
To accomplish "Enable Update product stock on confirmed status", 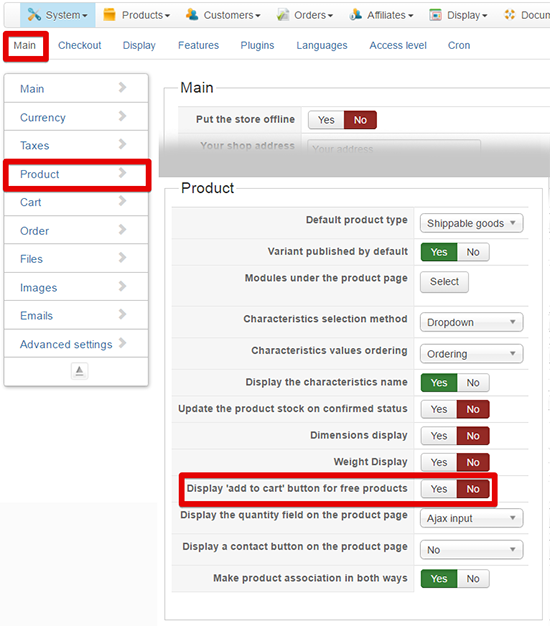I will pyautogui.click(x=439, y=409).
